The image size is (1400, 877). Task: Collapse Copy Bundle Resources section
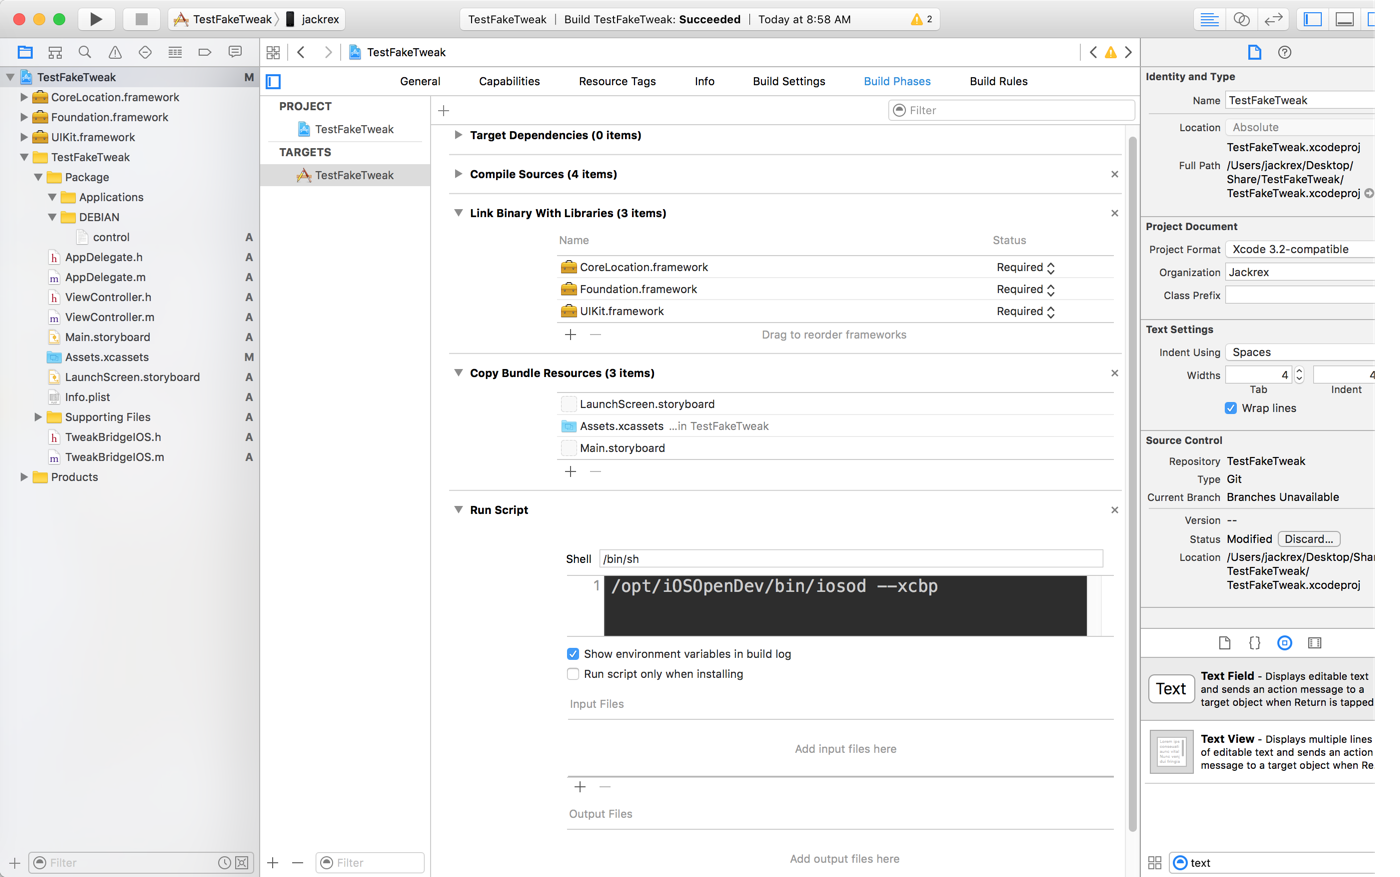coord(458,373)
